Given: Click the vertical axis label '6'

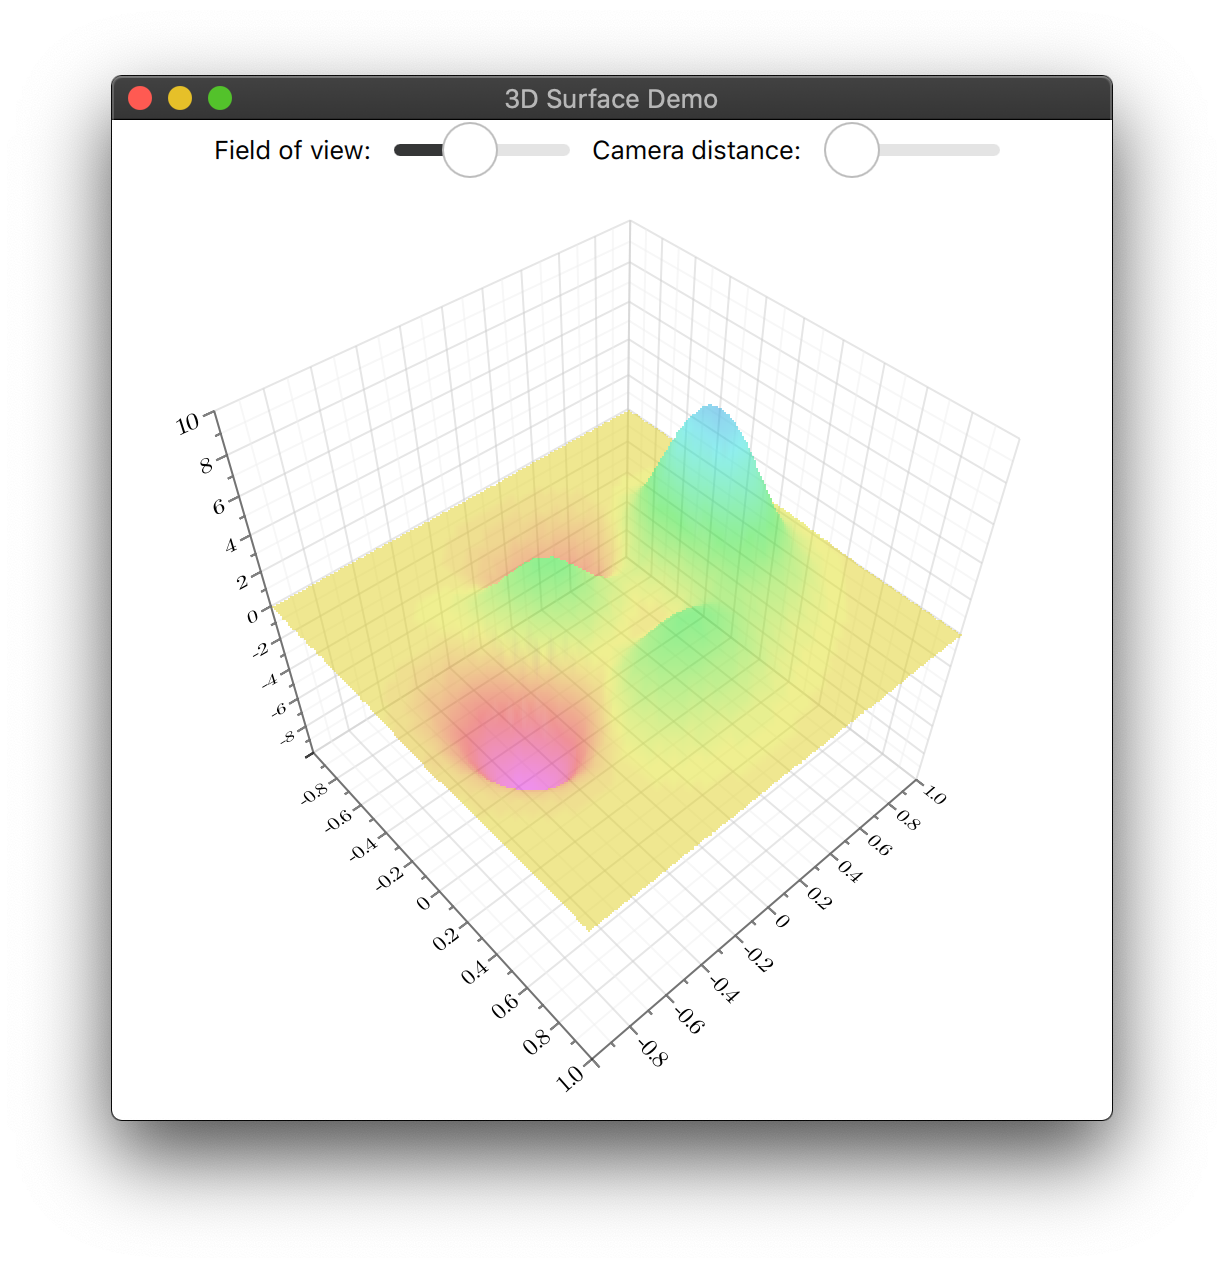Looking at the screenshot, I should pos(218,506).
